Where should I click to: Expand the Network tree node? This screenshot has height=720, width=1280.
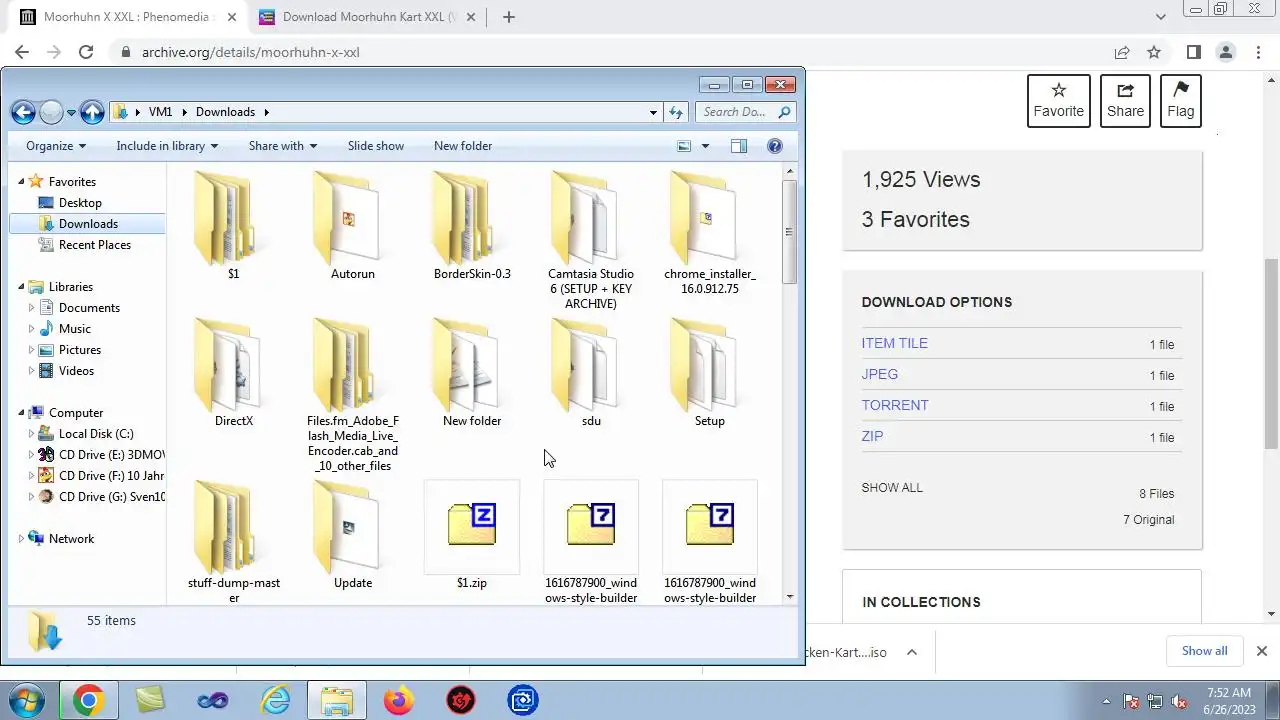(21, 538)
